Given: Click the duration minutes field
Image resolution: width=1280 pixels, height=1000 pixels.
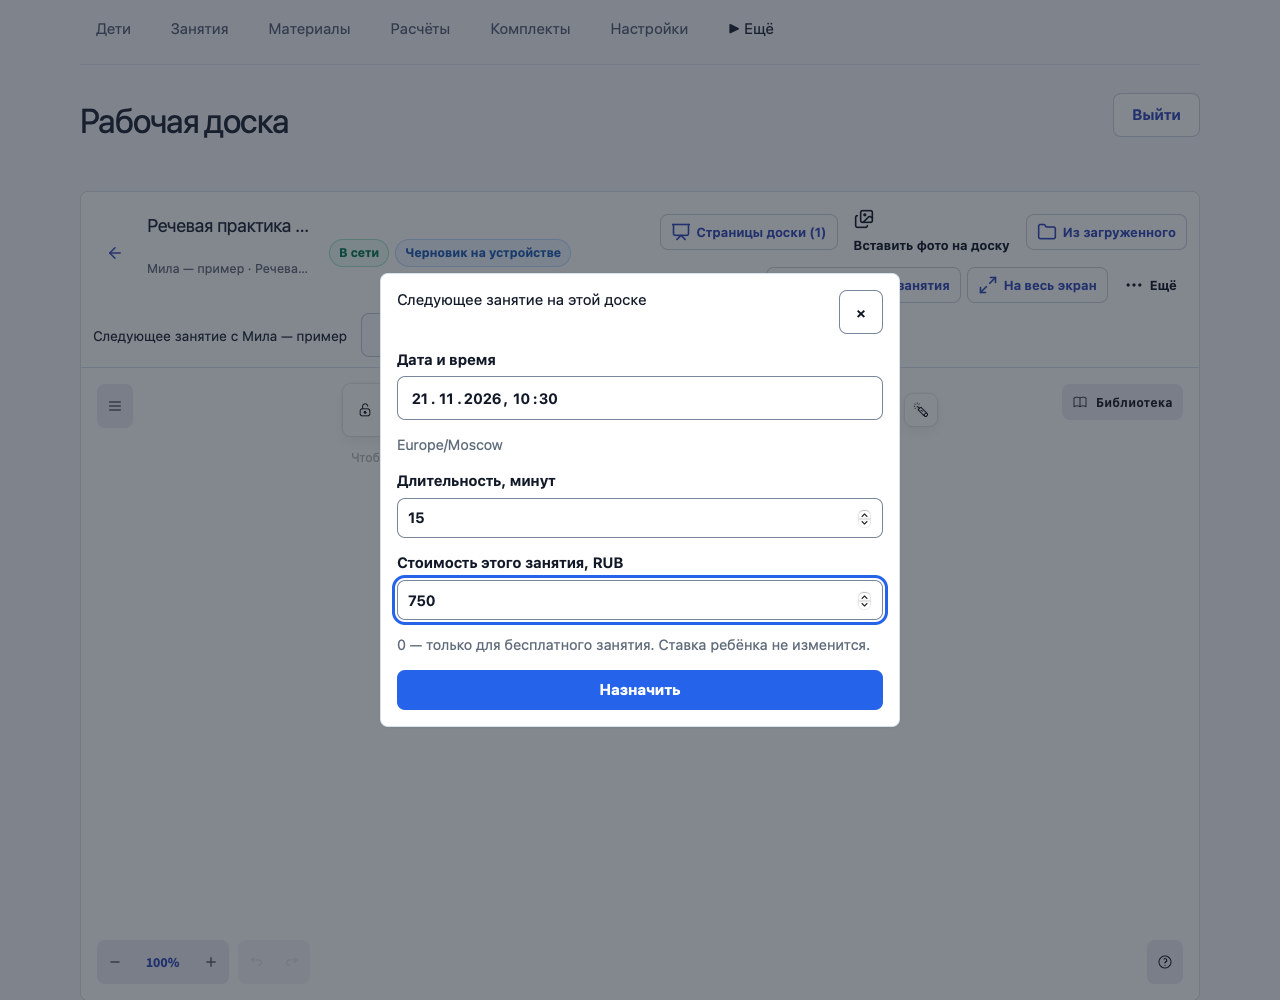Looking at the screenshot, I should (x=639, y=518).
